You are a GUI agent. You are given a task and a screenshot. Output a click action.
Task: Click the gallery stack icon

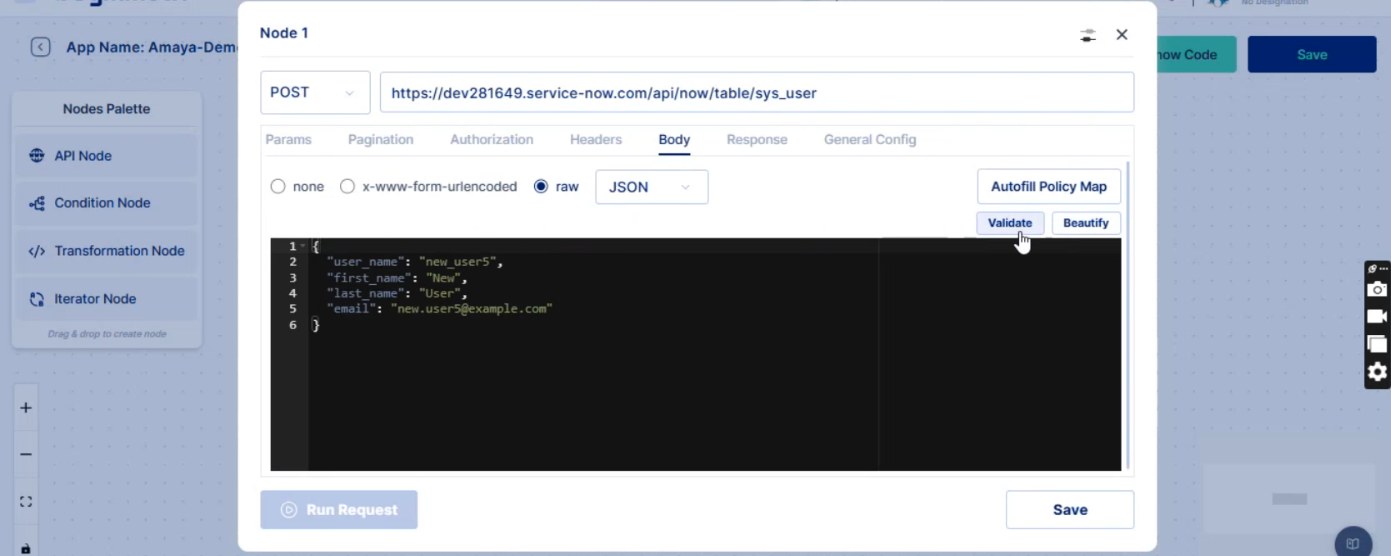pyautogui.click(x=1377, y=344)
